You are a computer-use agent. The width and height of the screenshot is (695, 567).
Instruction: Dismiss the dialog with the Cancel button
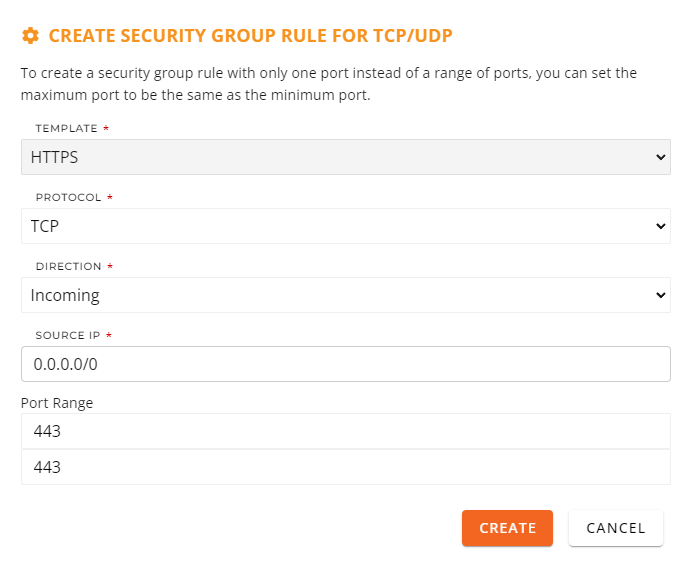[x=616, y=528]
